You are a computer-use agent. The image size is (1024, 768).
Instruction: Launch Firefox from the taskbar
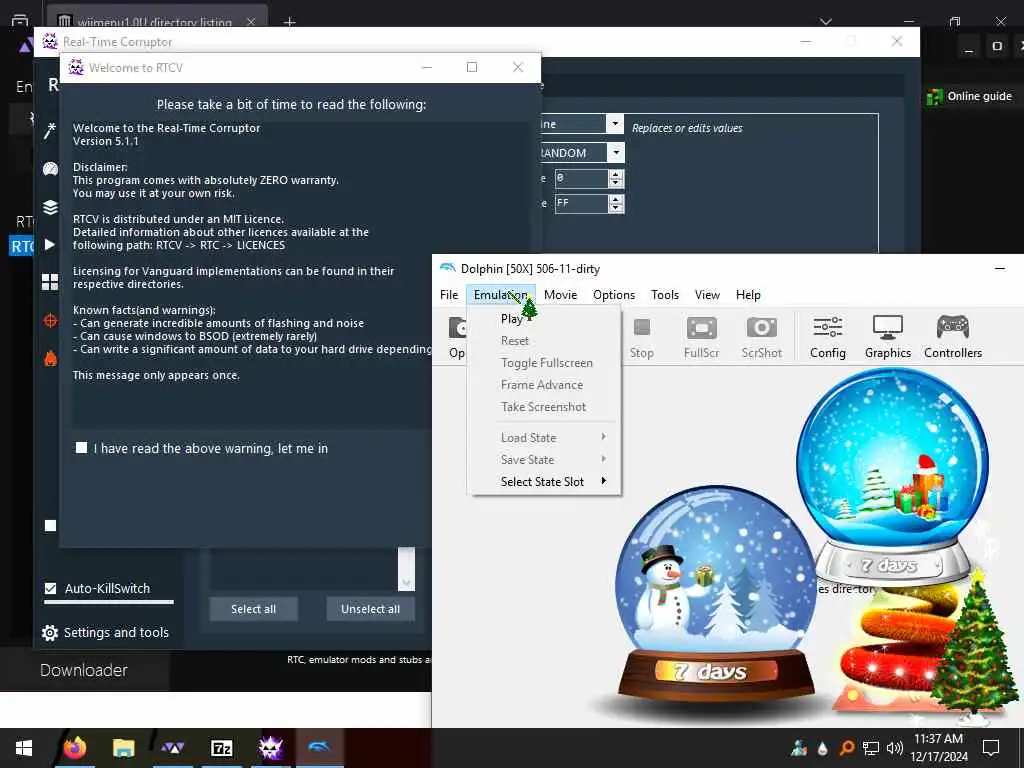point(74,748)
